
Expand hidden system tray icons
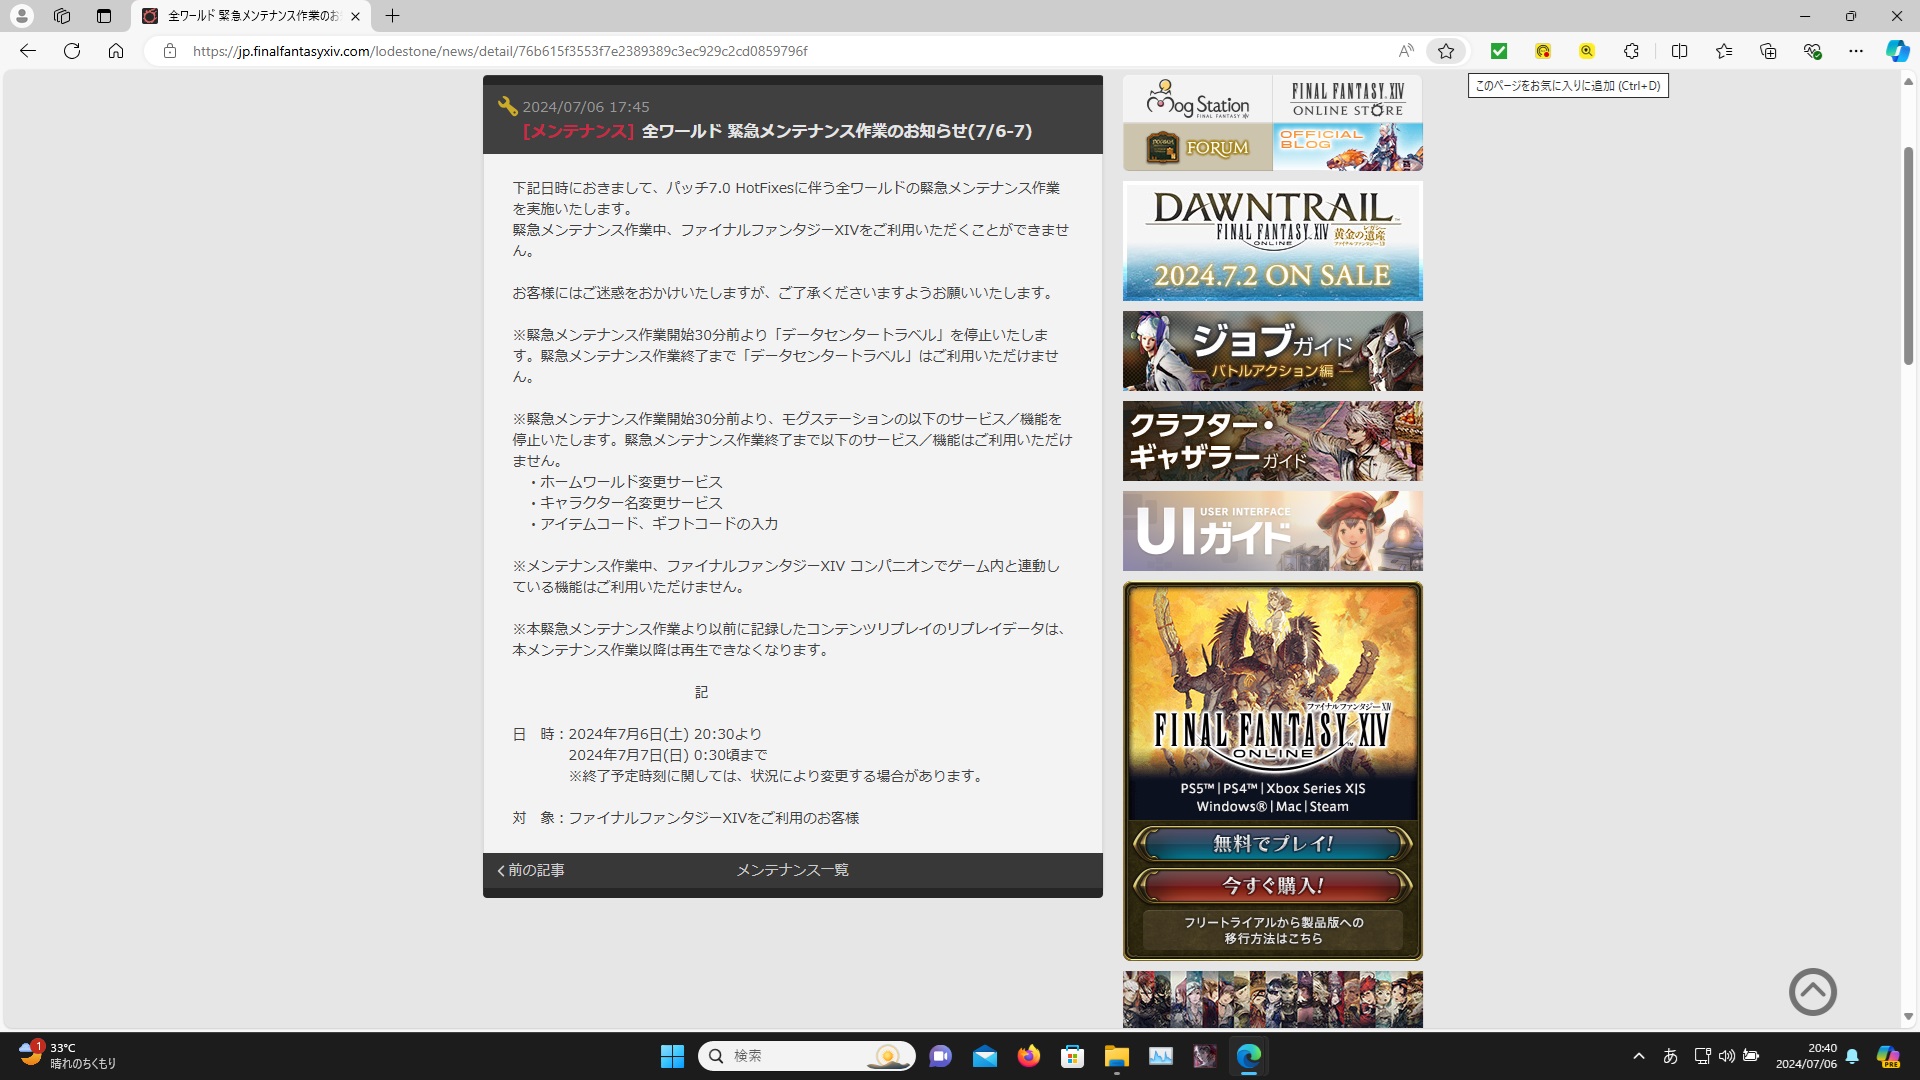click(x=1638, y=1055)
